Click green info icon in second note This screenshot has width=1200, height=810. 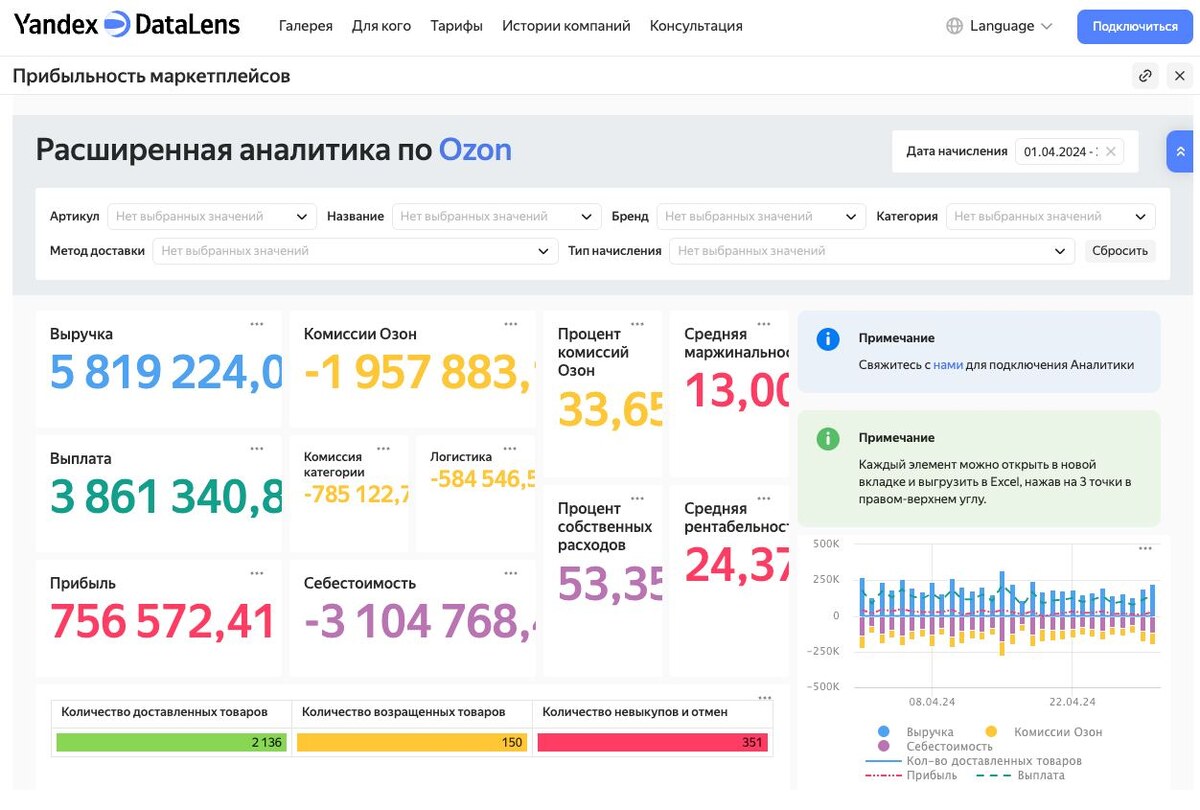(827, 438)
